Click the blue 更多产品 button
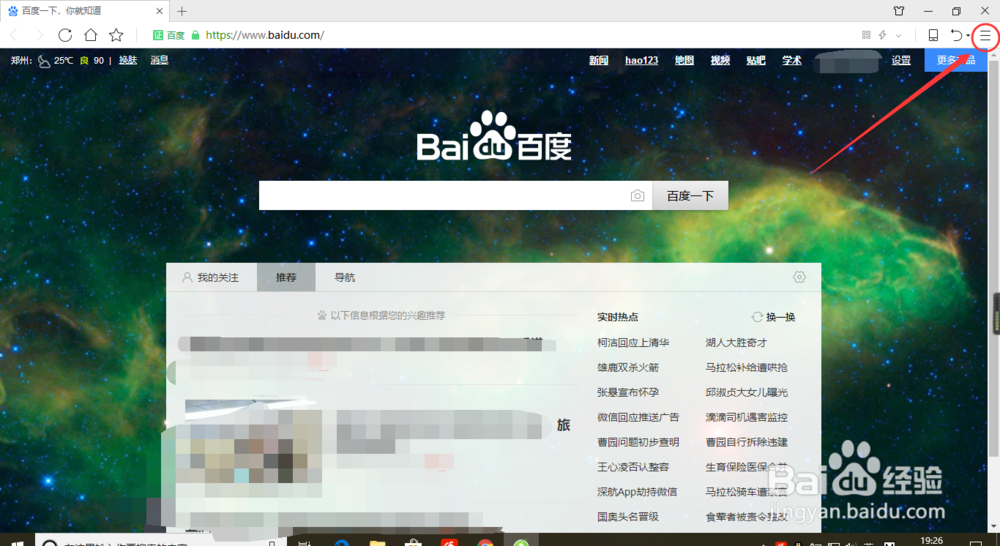This screenshot has height=546, width=1000. click(955, 60)
